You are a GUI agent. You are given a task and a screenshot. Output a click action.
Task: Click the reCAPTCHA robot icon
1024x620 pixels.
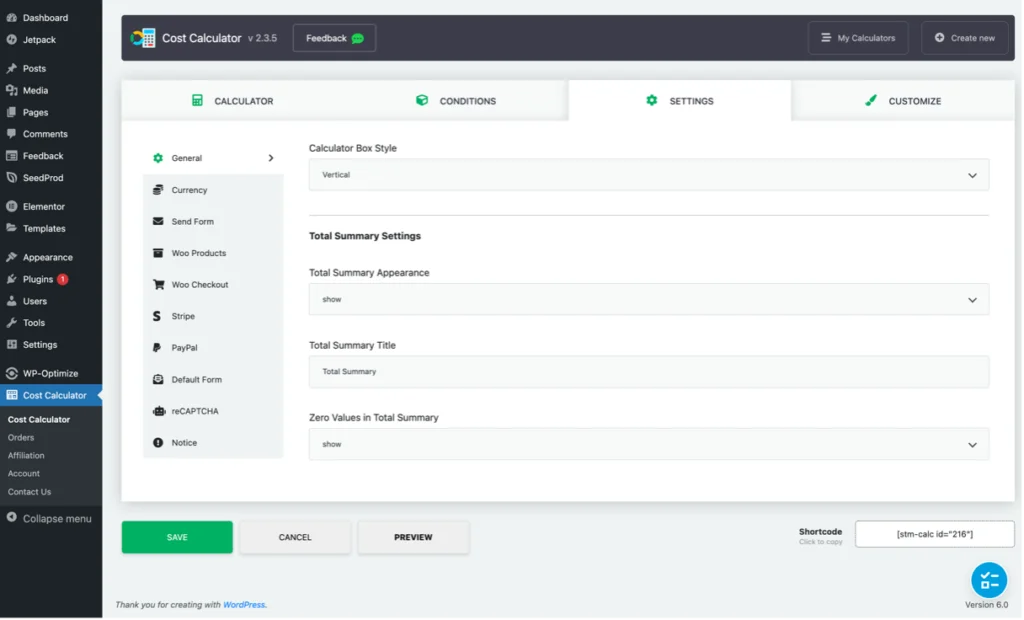[x=159, y=412]
